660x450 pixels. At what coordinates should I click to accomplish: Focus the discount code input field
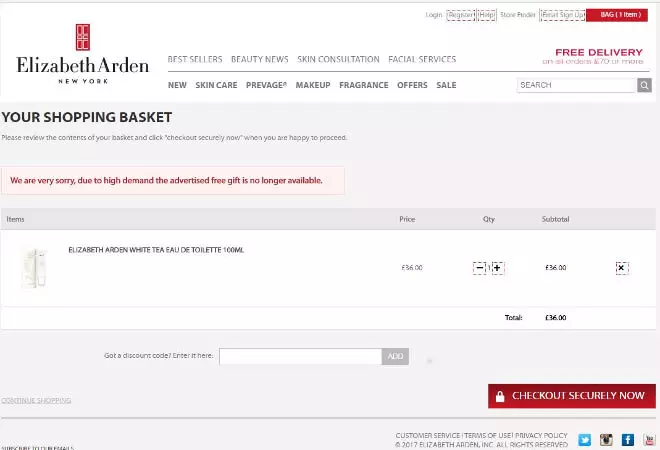click(300, 356)
